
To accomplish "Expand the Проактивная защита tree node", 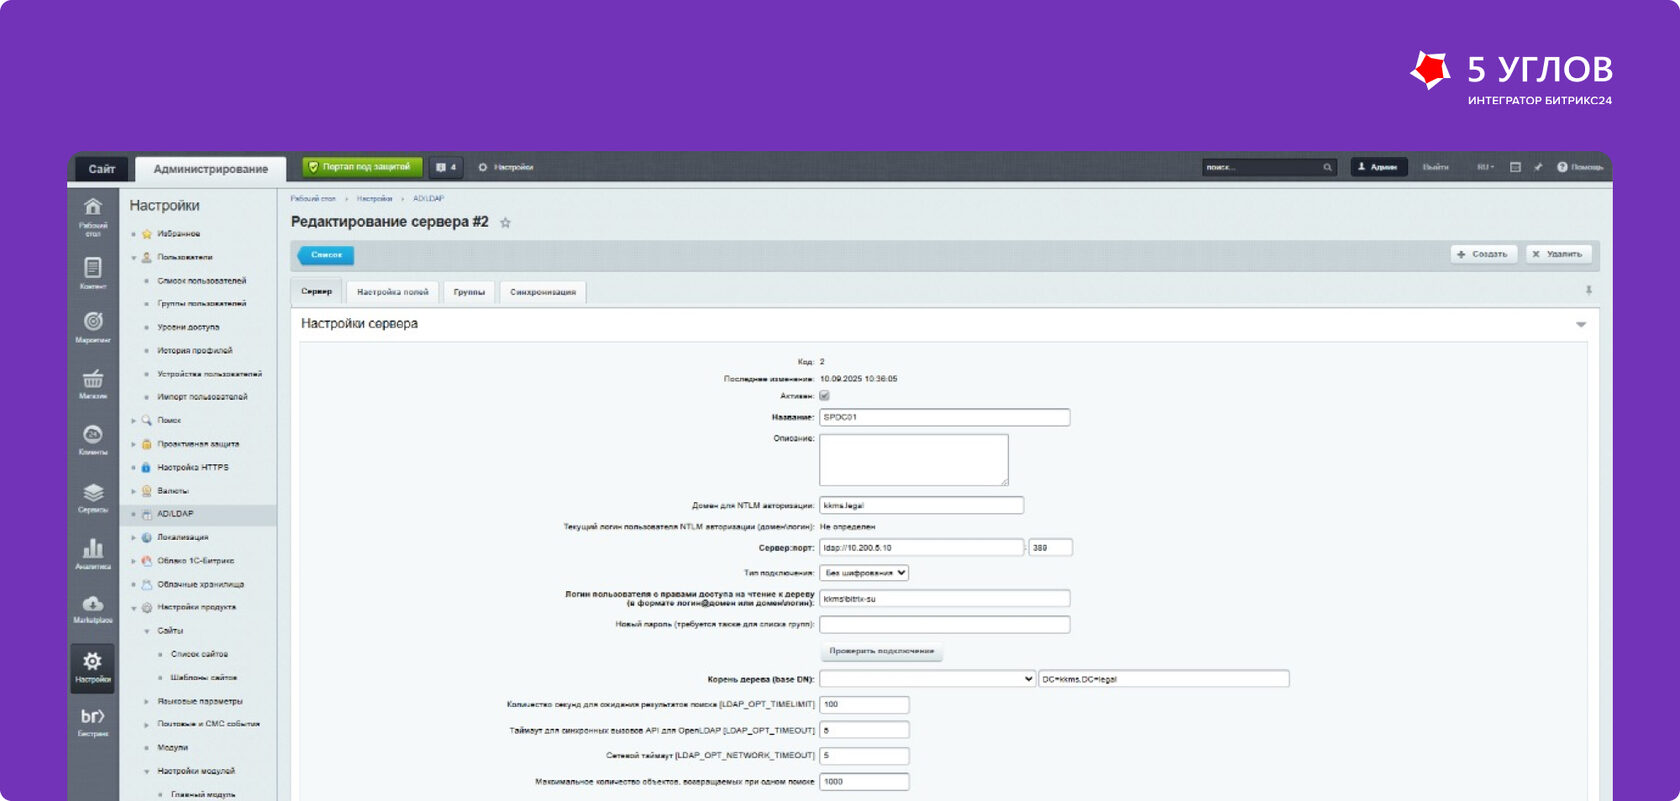I will (x=134, y=444).
